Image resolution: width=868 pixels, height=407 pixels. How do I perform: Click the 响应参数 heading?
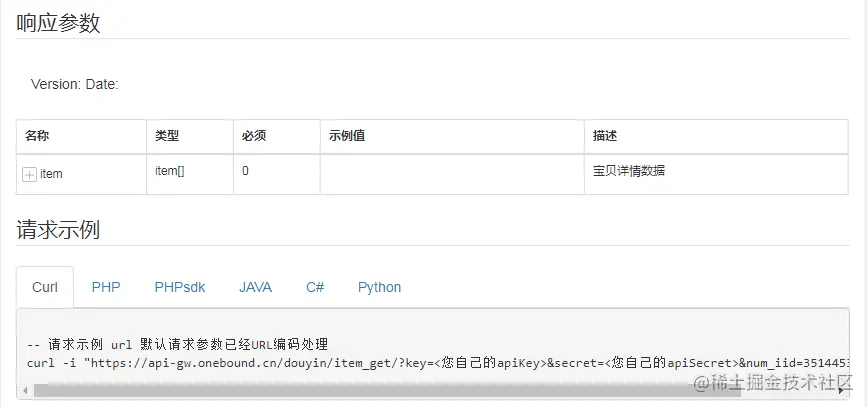58,23
